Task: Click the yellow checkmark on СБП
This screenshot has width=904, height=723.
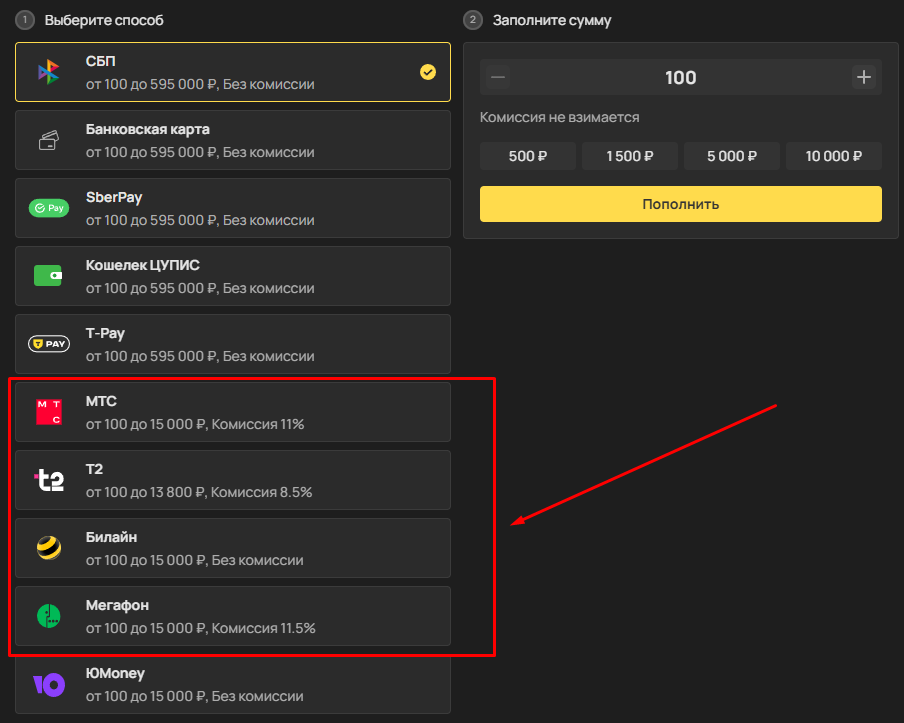Action: click(428, 72)
